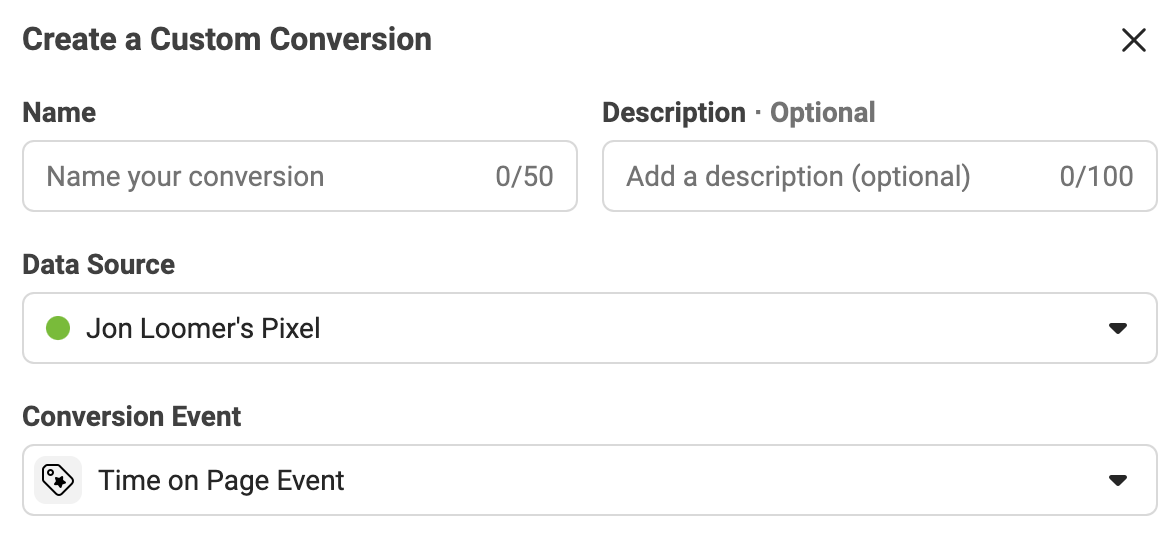Click the Time on Page Event text
Screen dimensions: 1174x546
221,481
